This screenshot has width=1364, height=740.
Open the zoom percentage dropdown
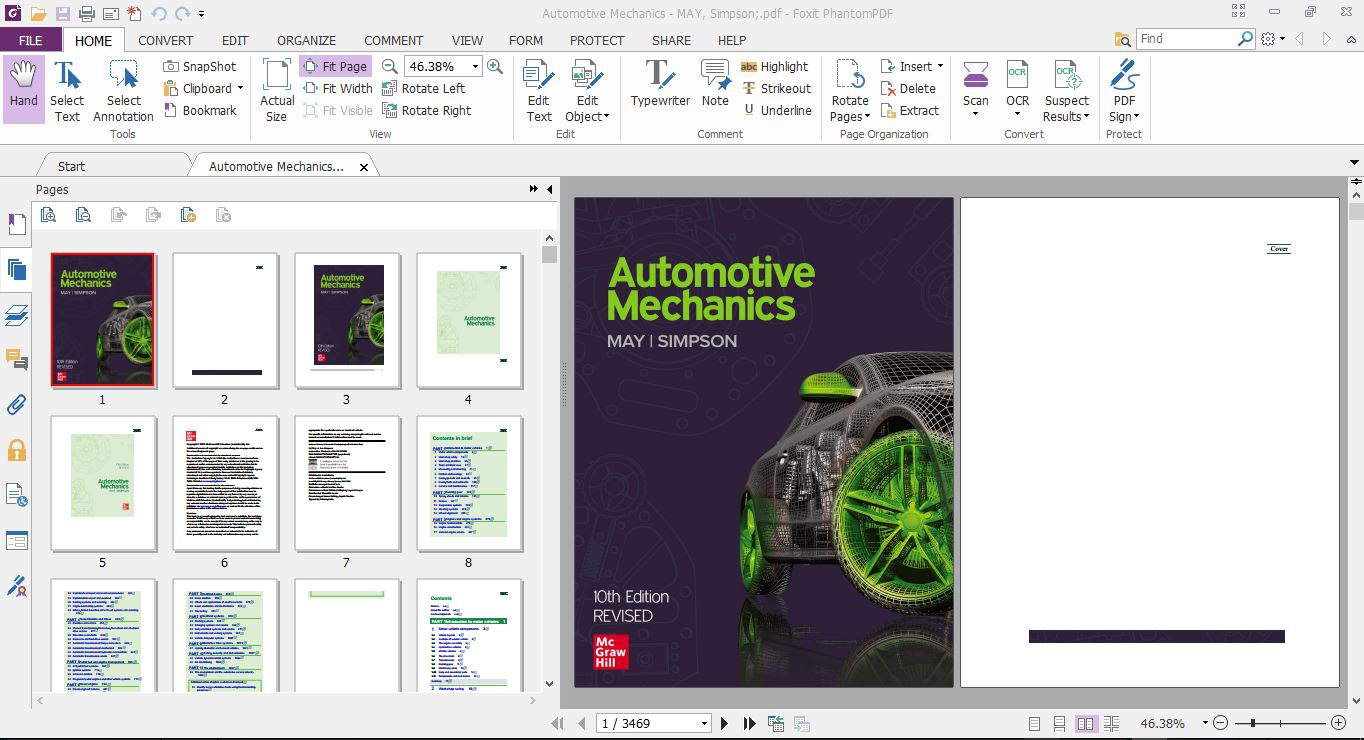coord(475,66)
